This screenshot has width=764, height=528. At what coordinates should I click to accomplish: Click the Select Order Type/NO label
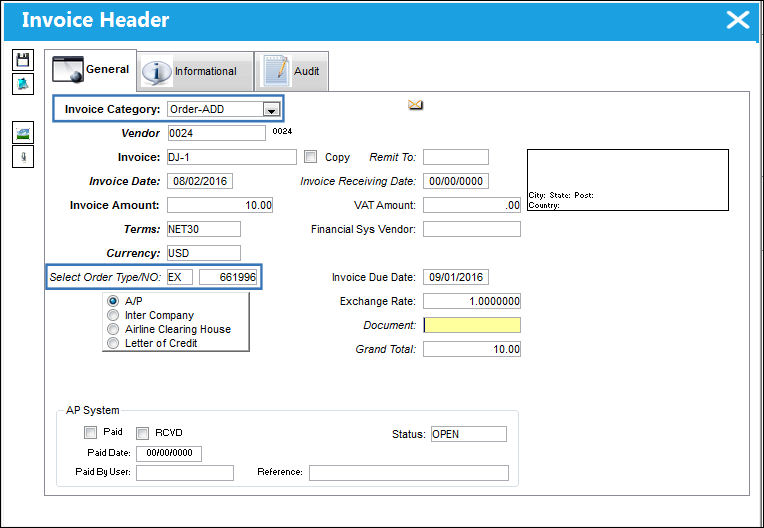coord(105,277)
